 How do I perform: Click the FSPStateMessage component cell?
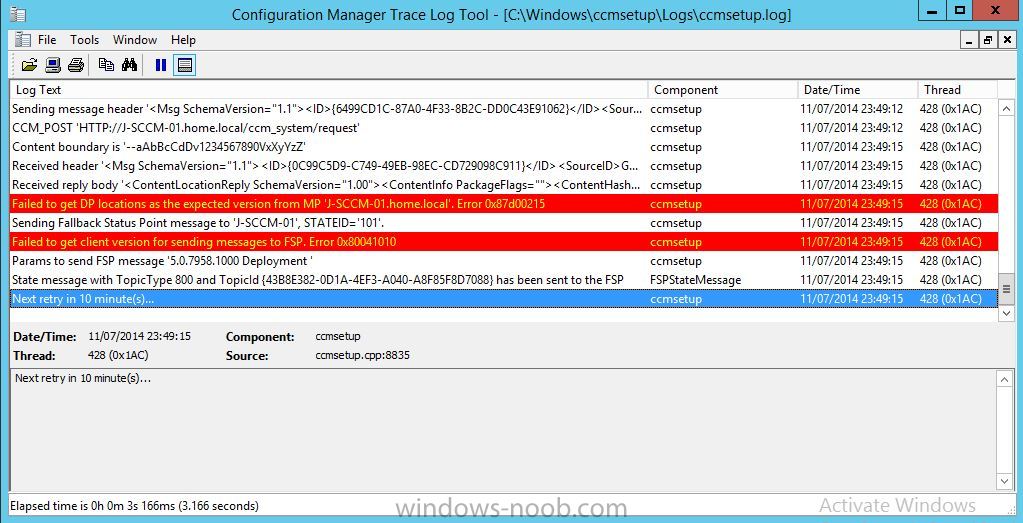pos(695,280)
